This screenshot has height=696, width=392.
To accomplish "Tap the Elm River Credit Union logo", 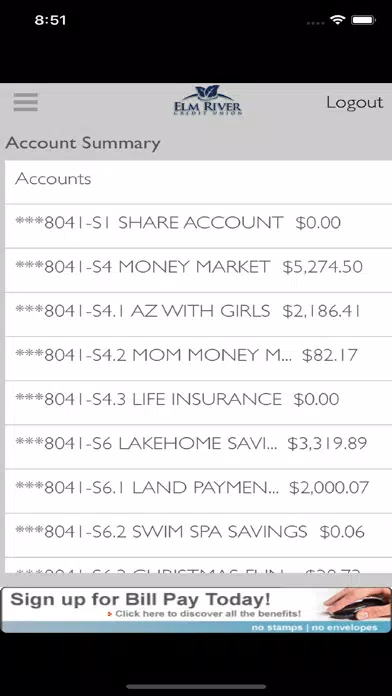I will point(208,100).
